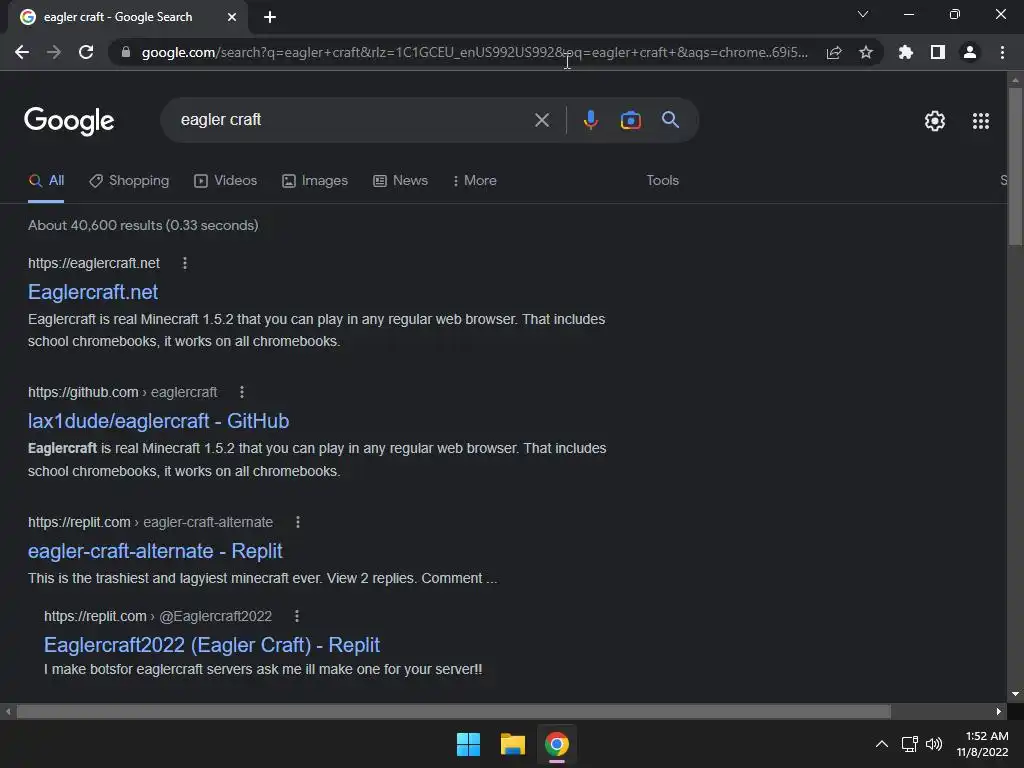1024x768 pixels.
Task: Click the github.com › eaglercraft breadcrumb
Action: (x=123, y=392)
